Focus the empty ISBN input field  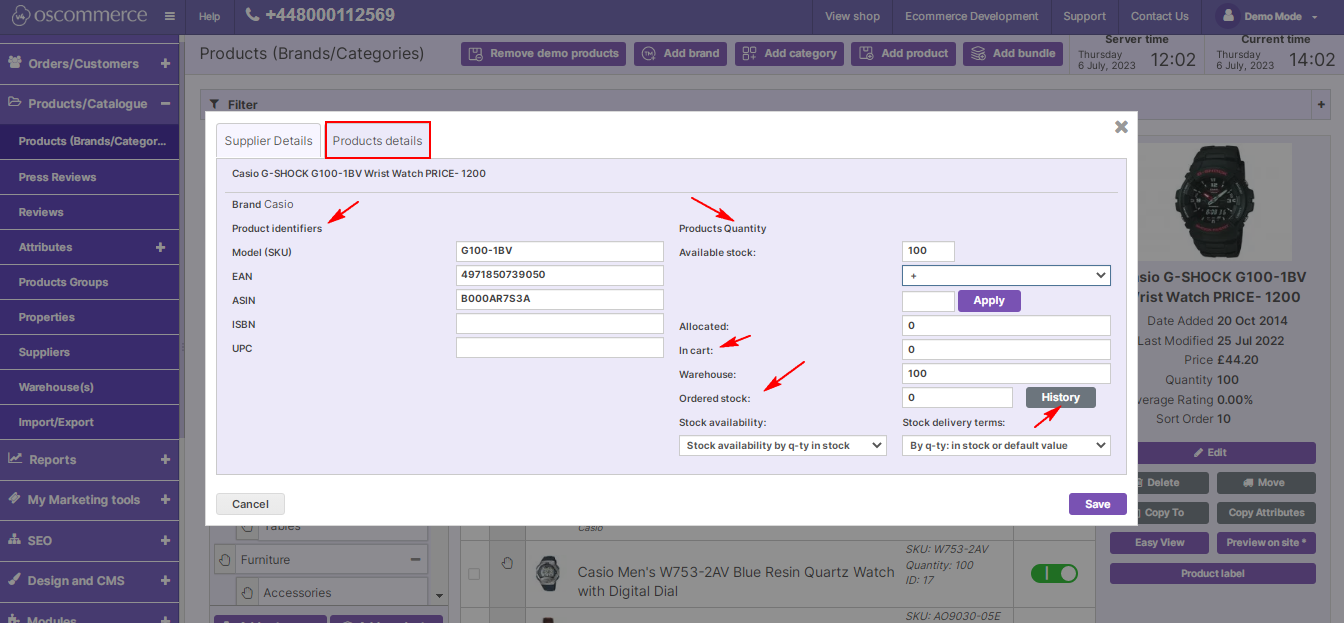(x=560, y=323)
